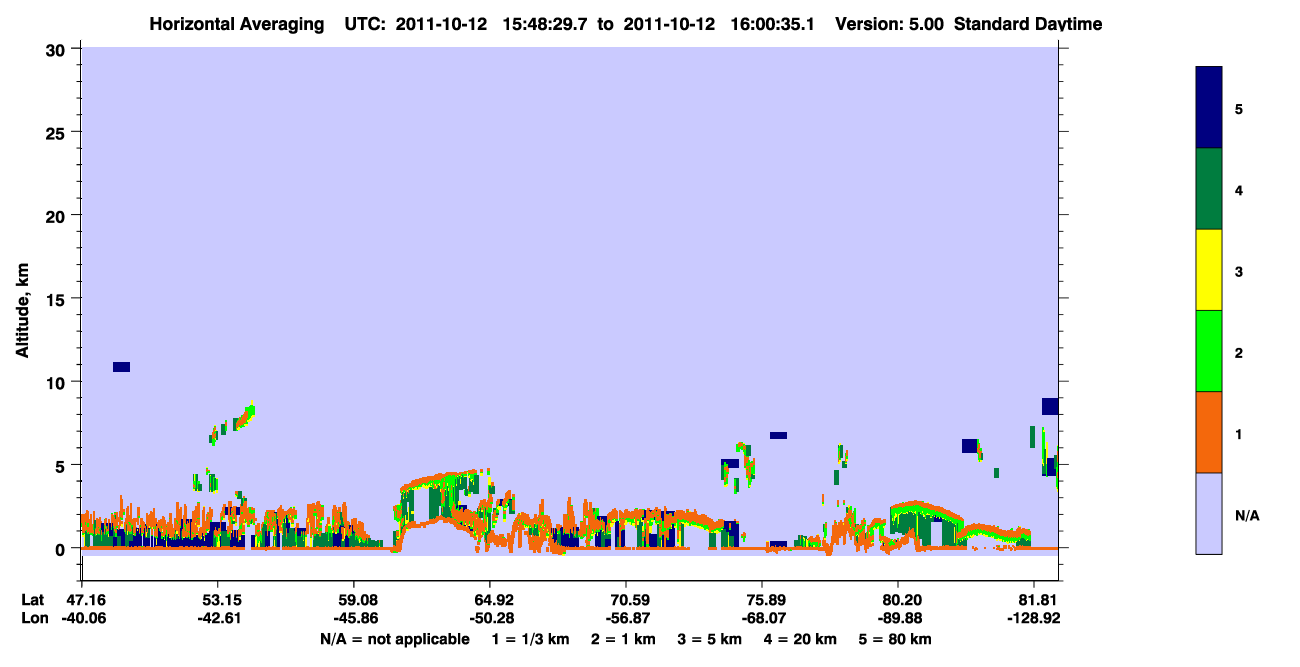Viewport: 1300px width, 667px height.
Task: Click the 'Lon' row label
Action: coord(34,618)
